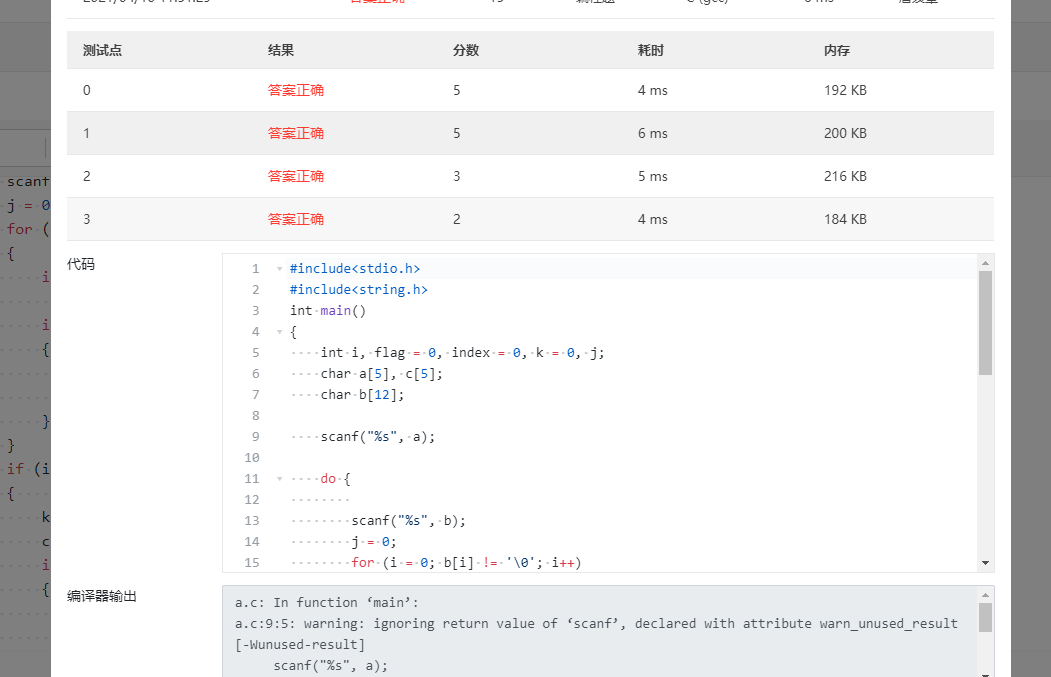Collapse the do-block fold arrow at line 11
1051x677 pixels.
click(280, 479)
